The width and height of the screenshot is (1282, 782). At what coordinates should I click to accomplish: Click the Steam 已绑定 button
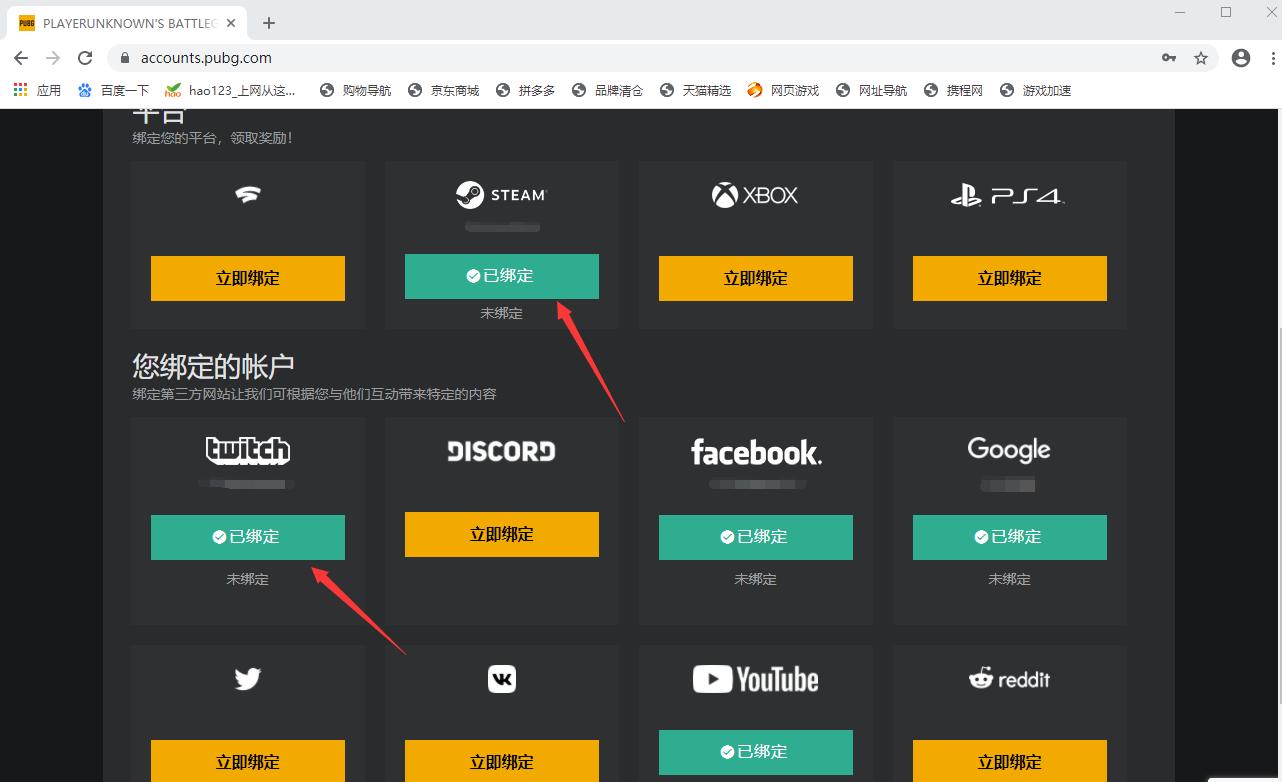click(x=502, y=276)
